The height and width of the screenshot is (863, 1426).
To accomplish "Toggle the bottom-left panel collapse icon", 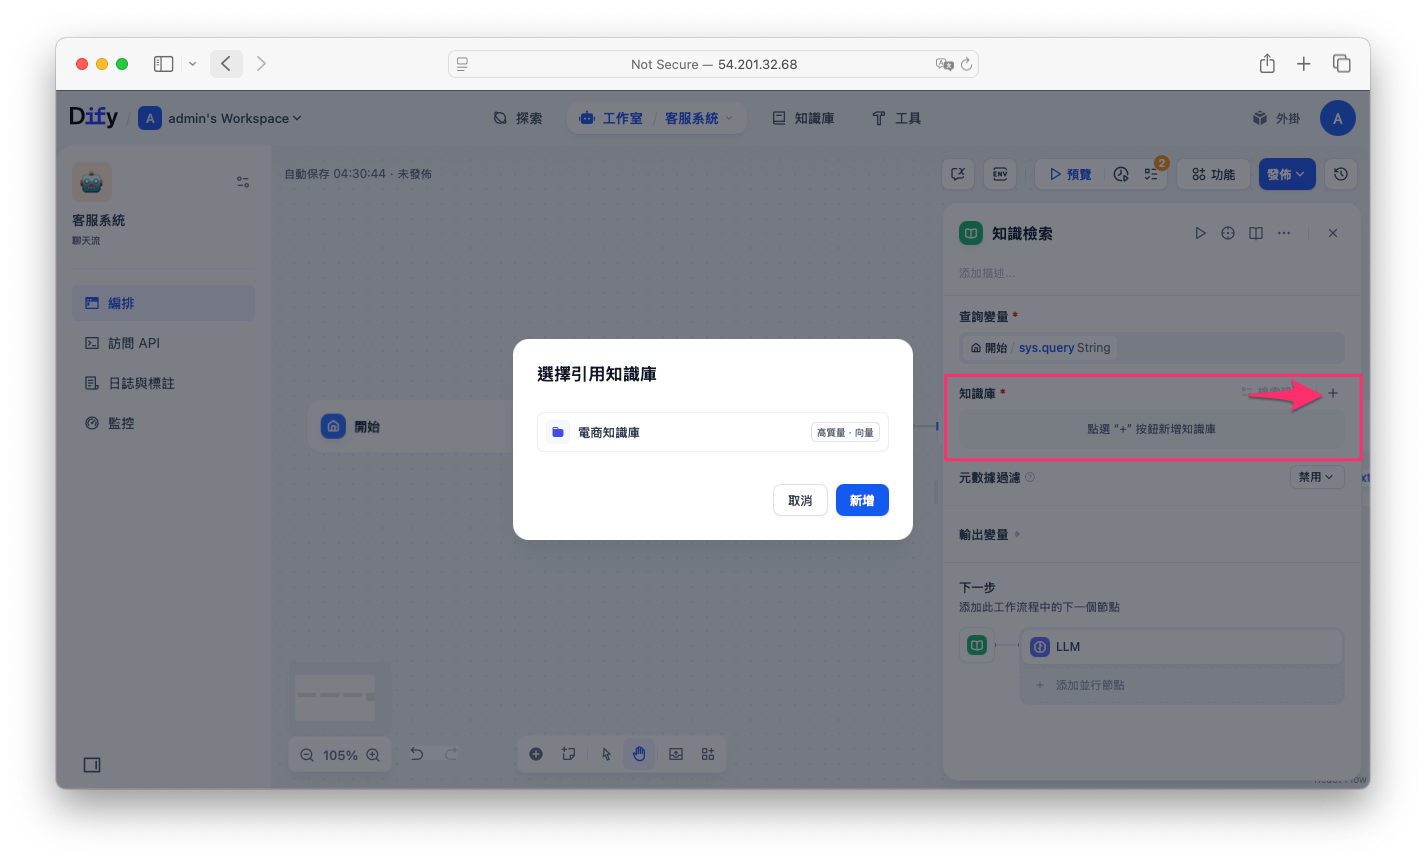I will [92, 765].
